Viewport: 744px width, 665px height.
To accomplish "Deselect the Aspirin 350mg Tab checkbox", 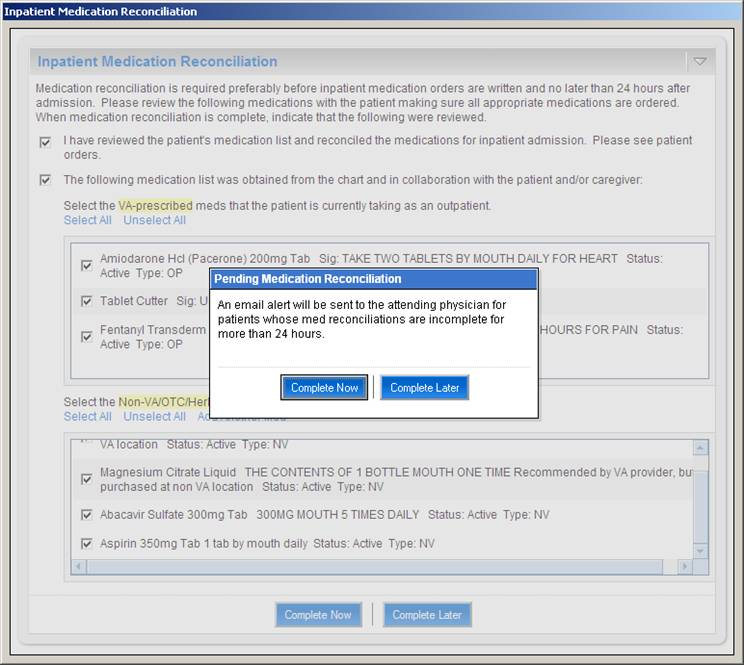I will 87,544.
